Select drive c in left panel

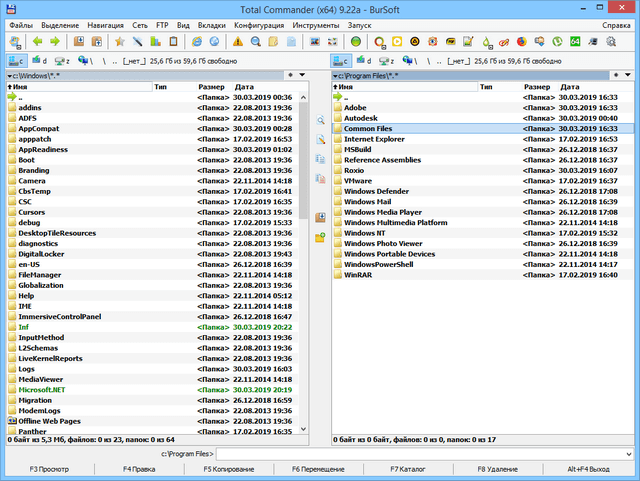pos(14,61)
